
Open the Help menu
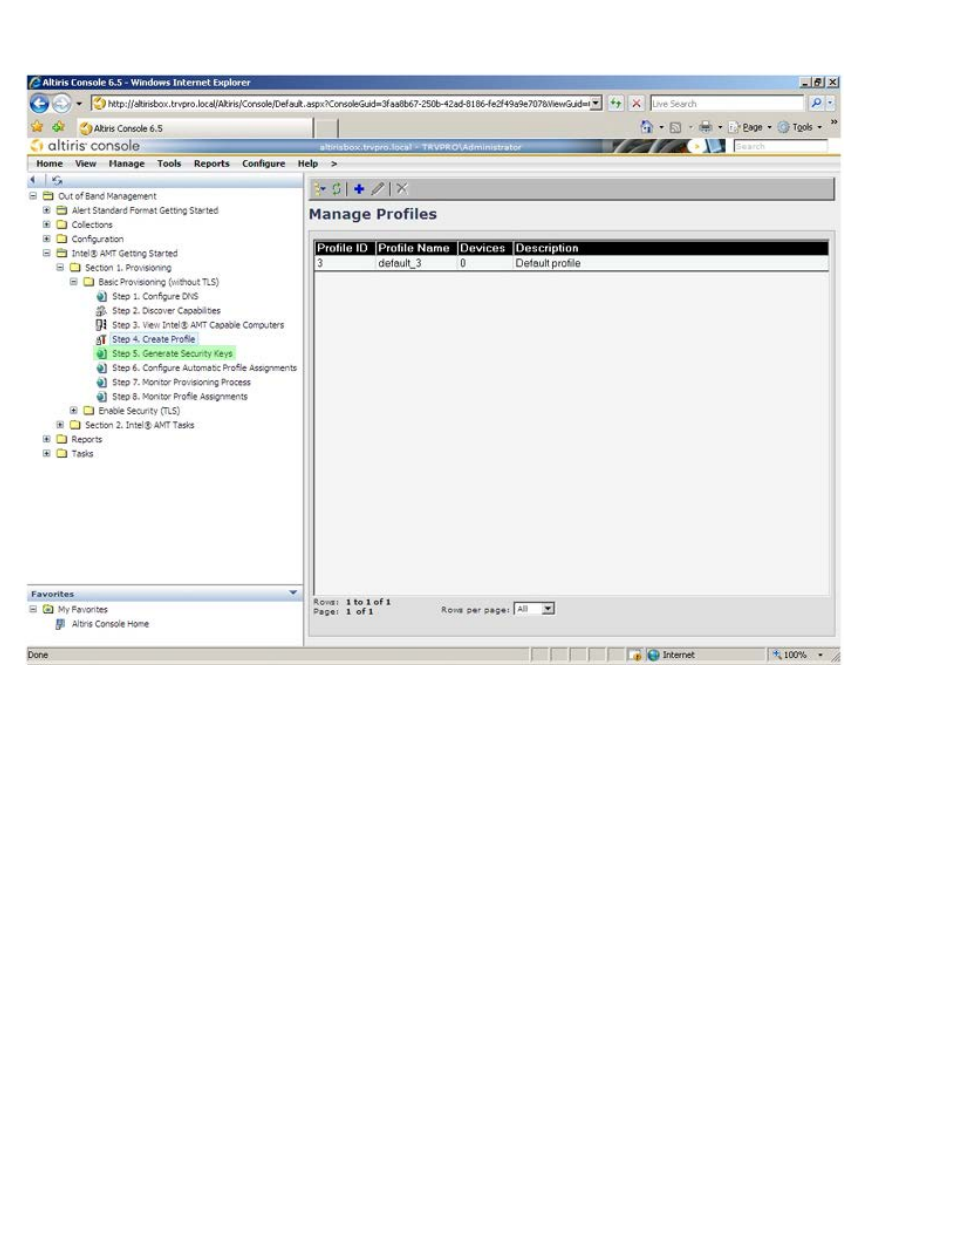point(307,164)
